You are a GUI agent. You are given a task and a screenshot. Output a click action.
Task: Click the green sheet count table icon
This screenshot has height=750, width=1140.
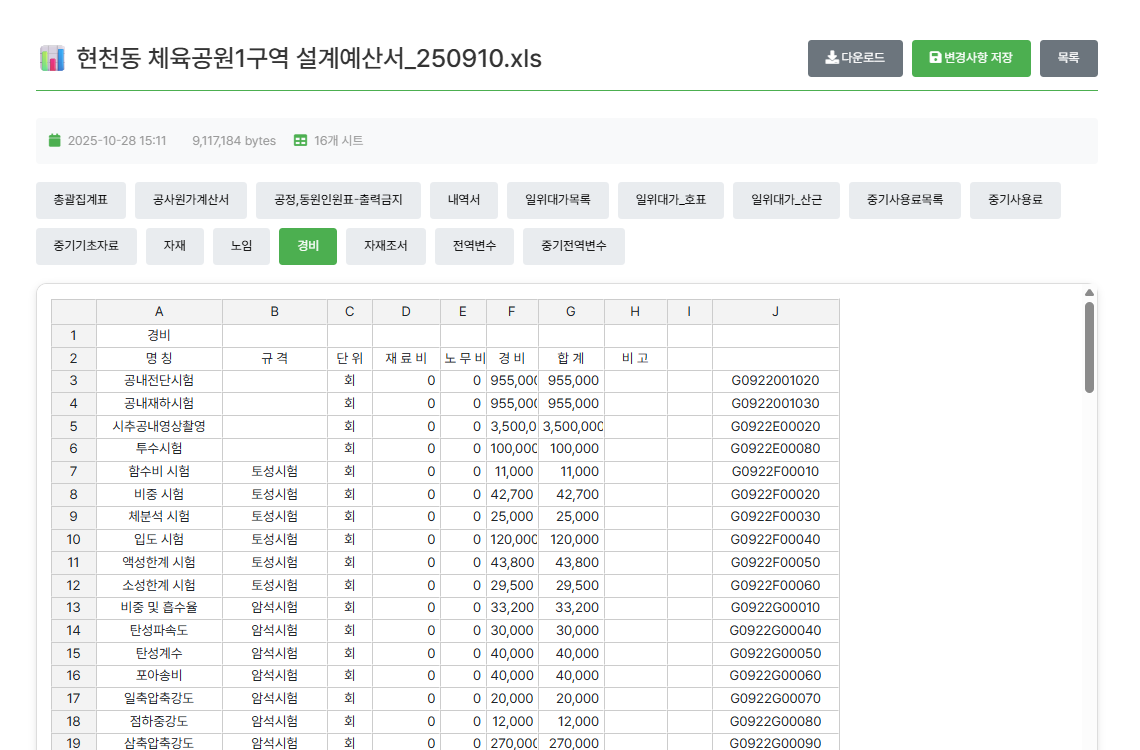point(300,141)
